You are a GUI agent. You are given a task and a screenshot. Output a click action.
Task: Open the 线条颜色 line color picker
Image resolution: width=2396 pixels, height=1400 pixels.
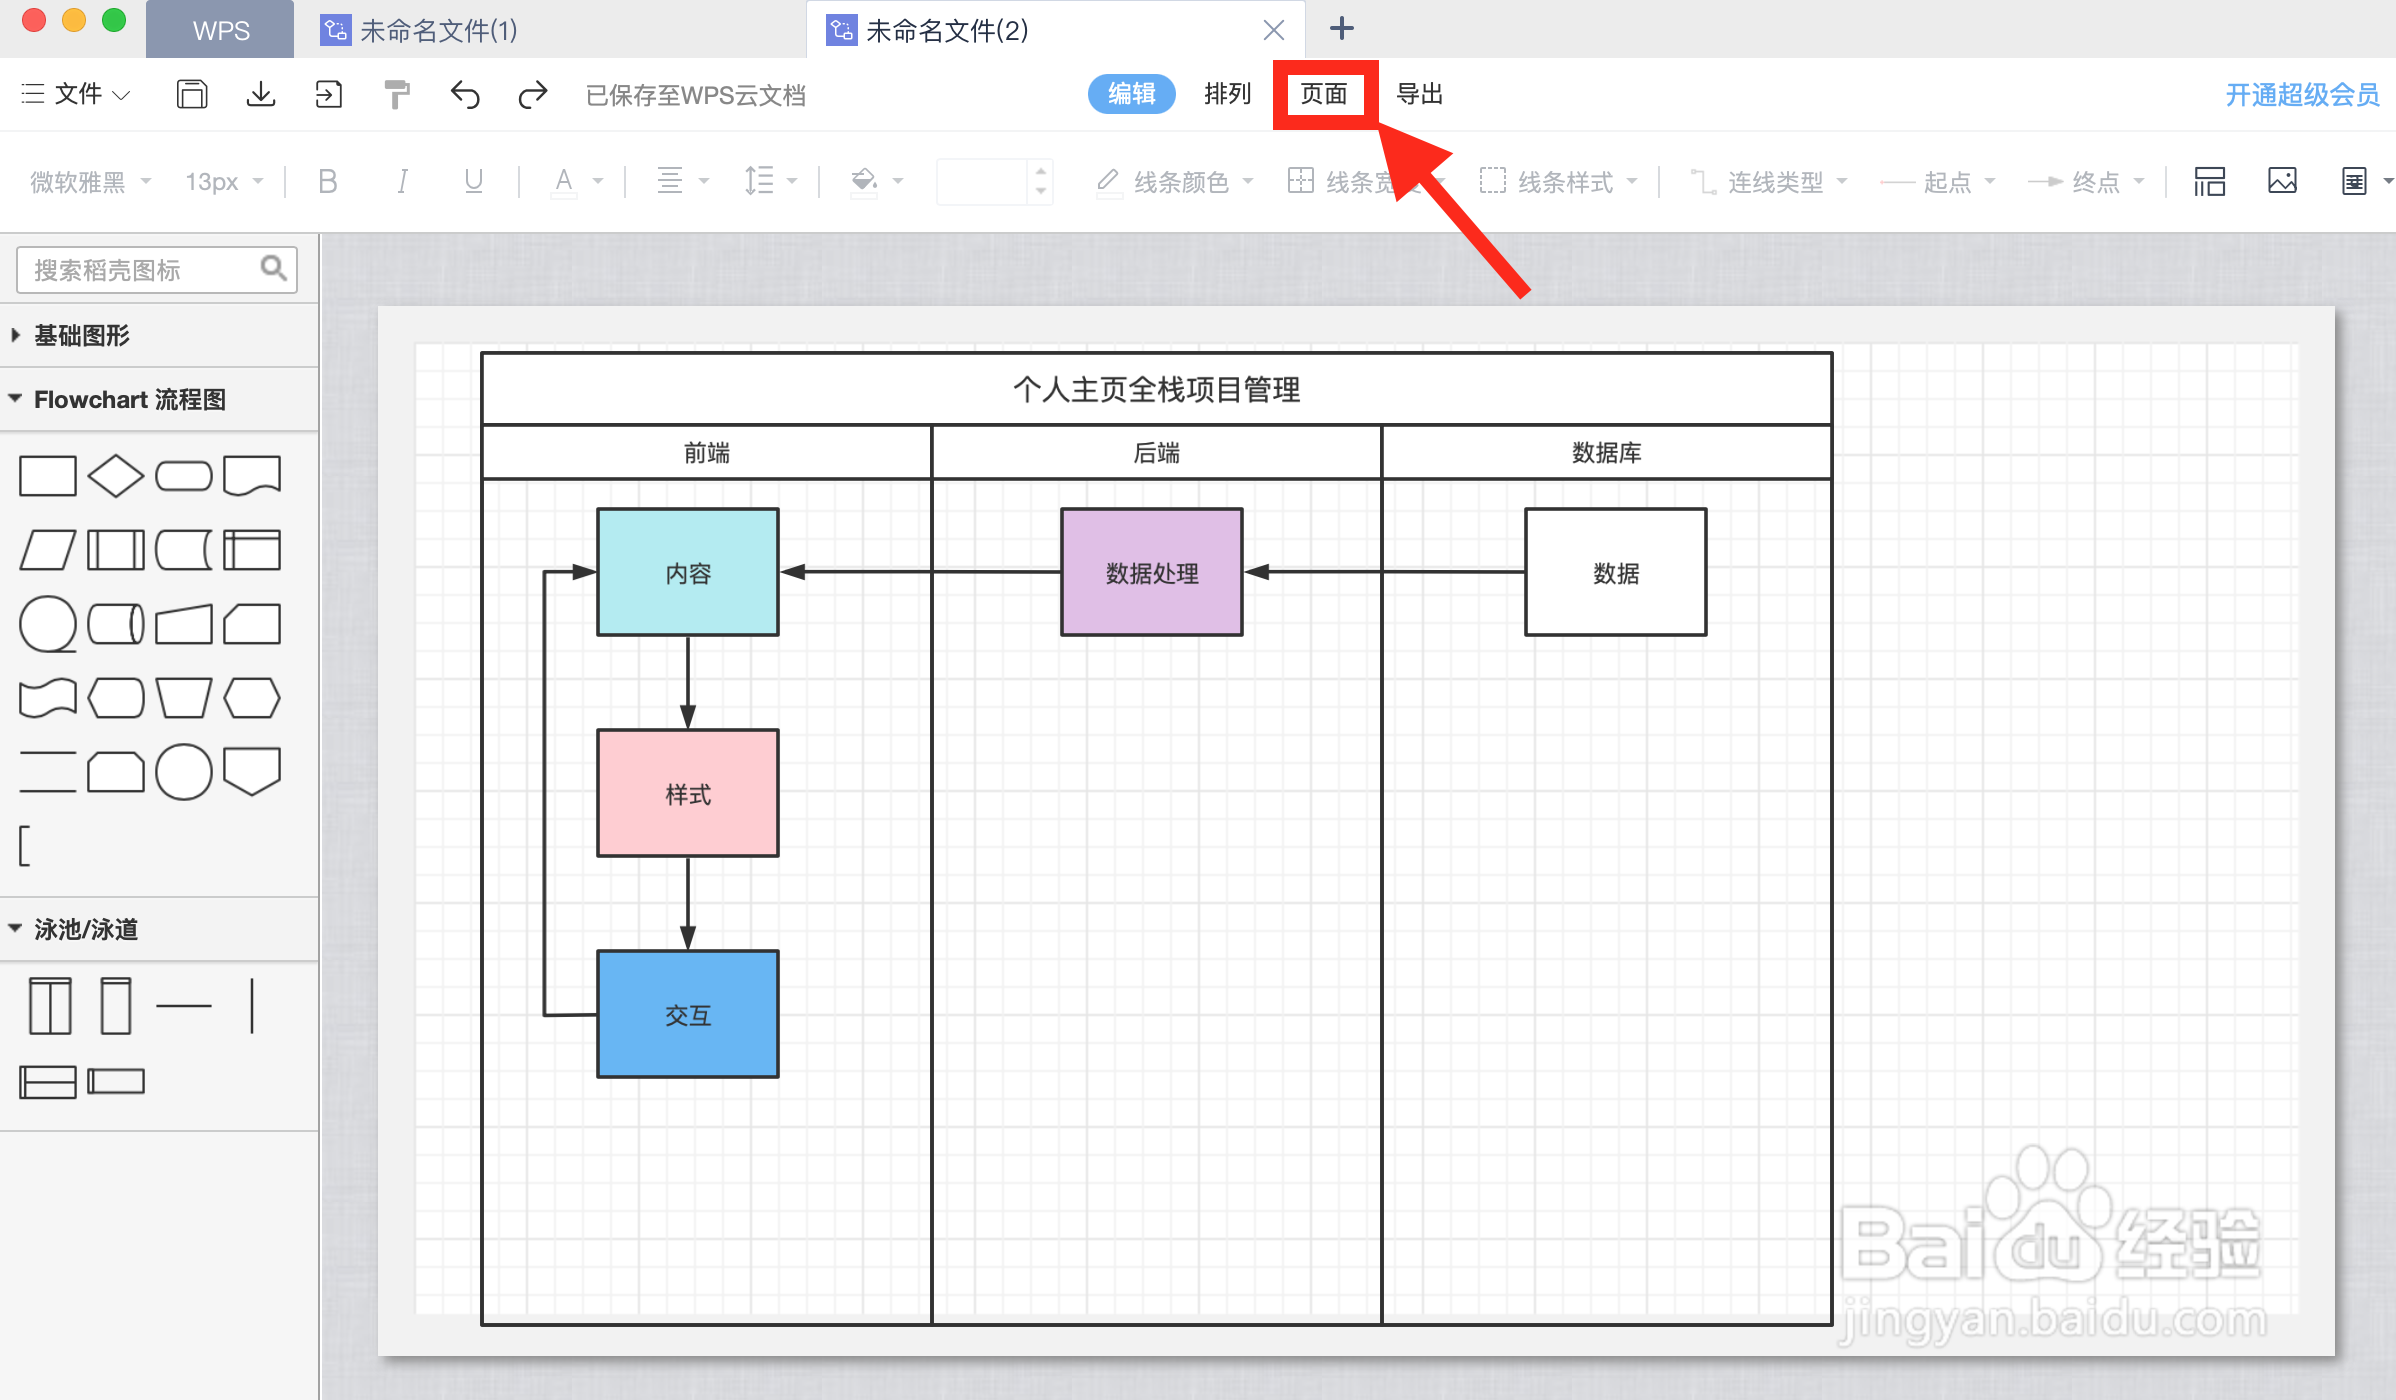tap(1174, 181)
